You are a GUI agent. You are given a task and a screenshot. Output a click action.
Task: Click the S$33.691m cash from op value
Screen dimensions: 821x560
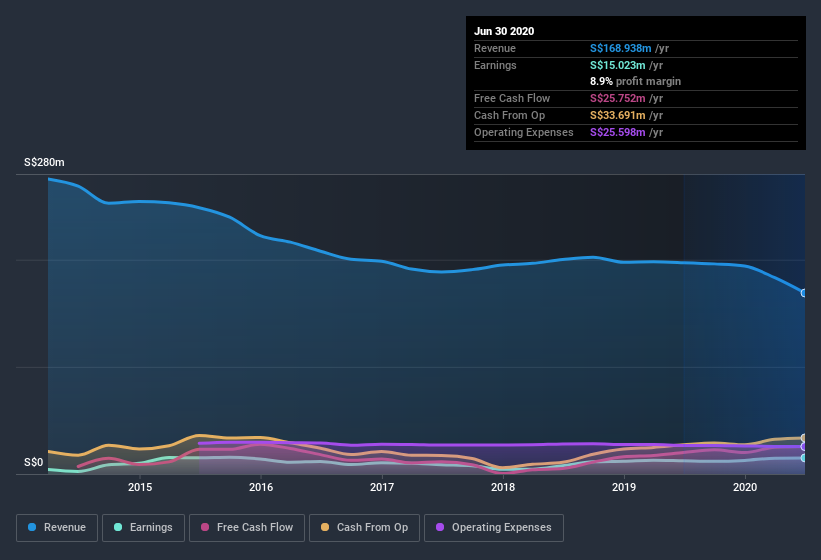click(617, 115)
